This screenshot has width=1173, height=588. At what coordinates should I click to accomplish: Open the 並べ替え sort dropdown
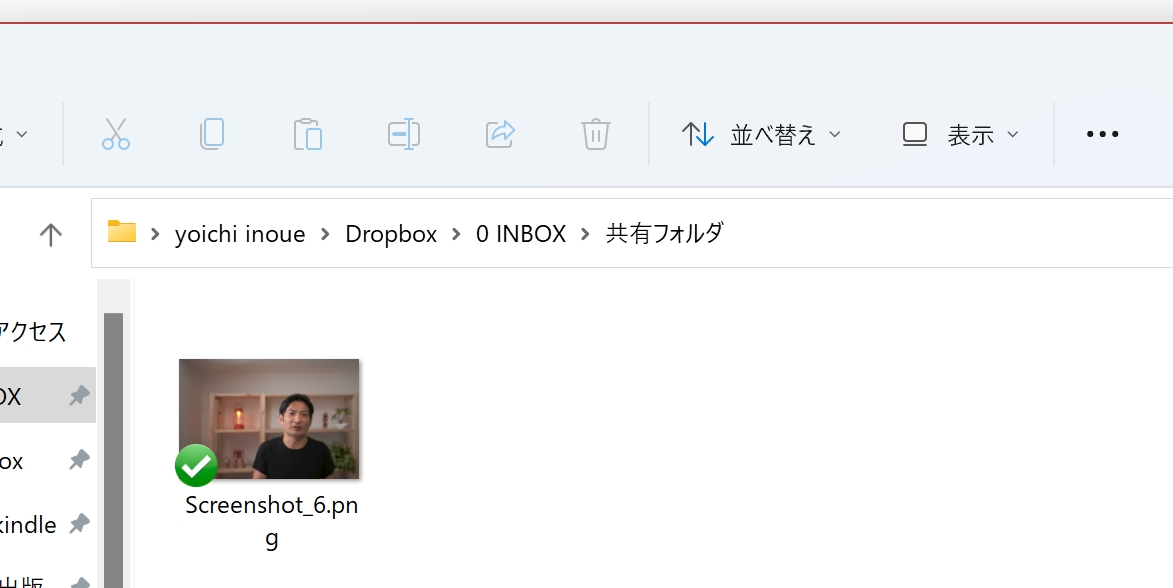pos(761,134)
